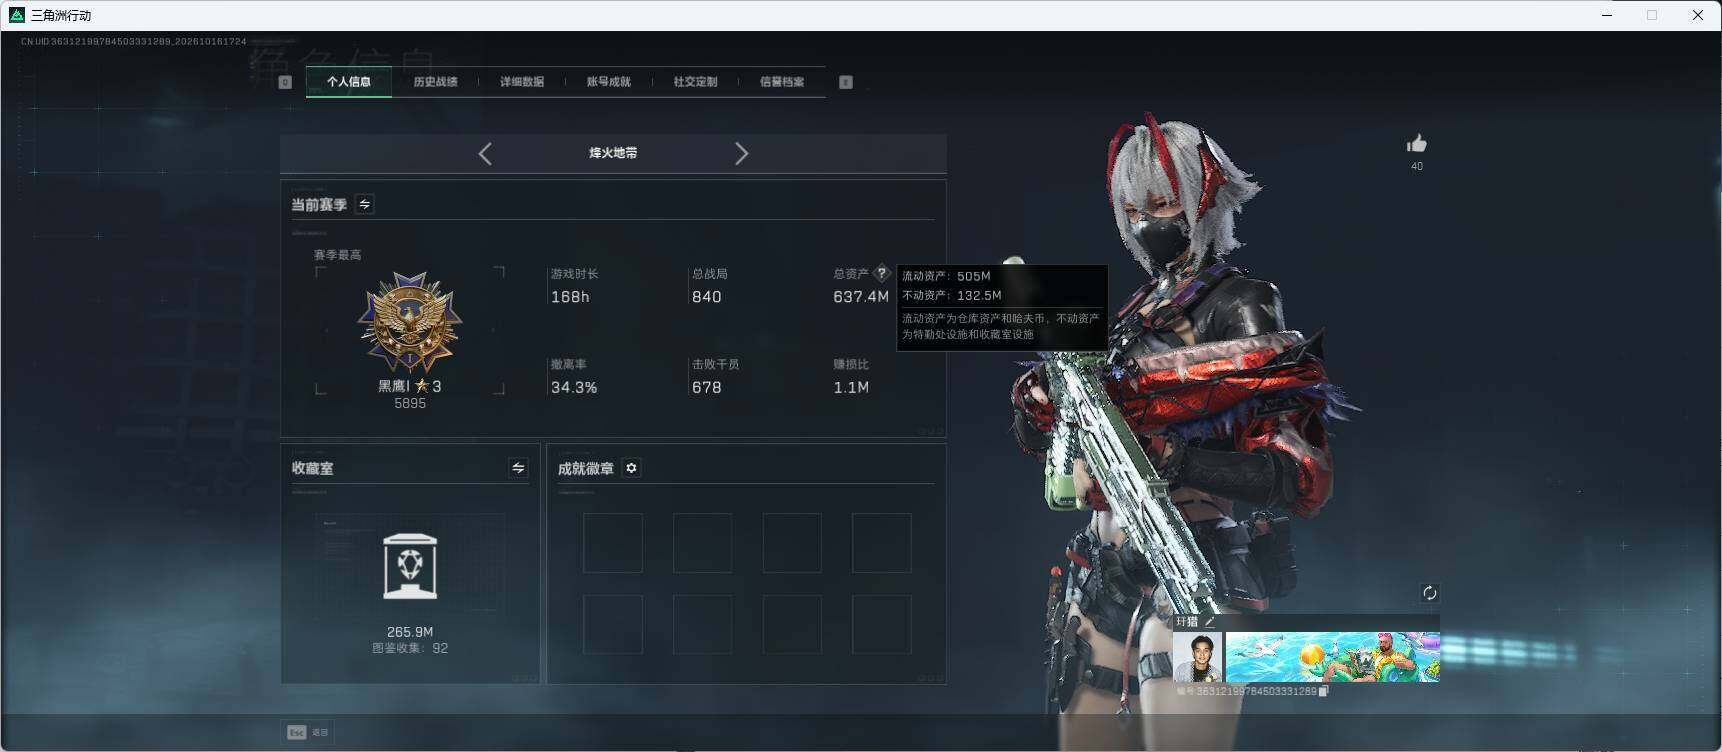Open the collection room display case icon

pos(410,566)
